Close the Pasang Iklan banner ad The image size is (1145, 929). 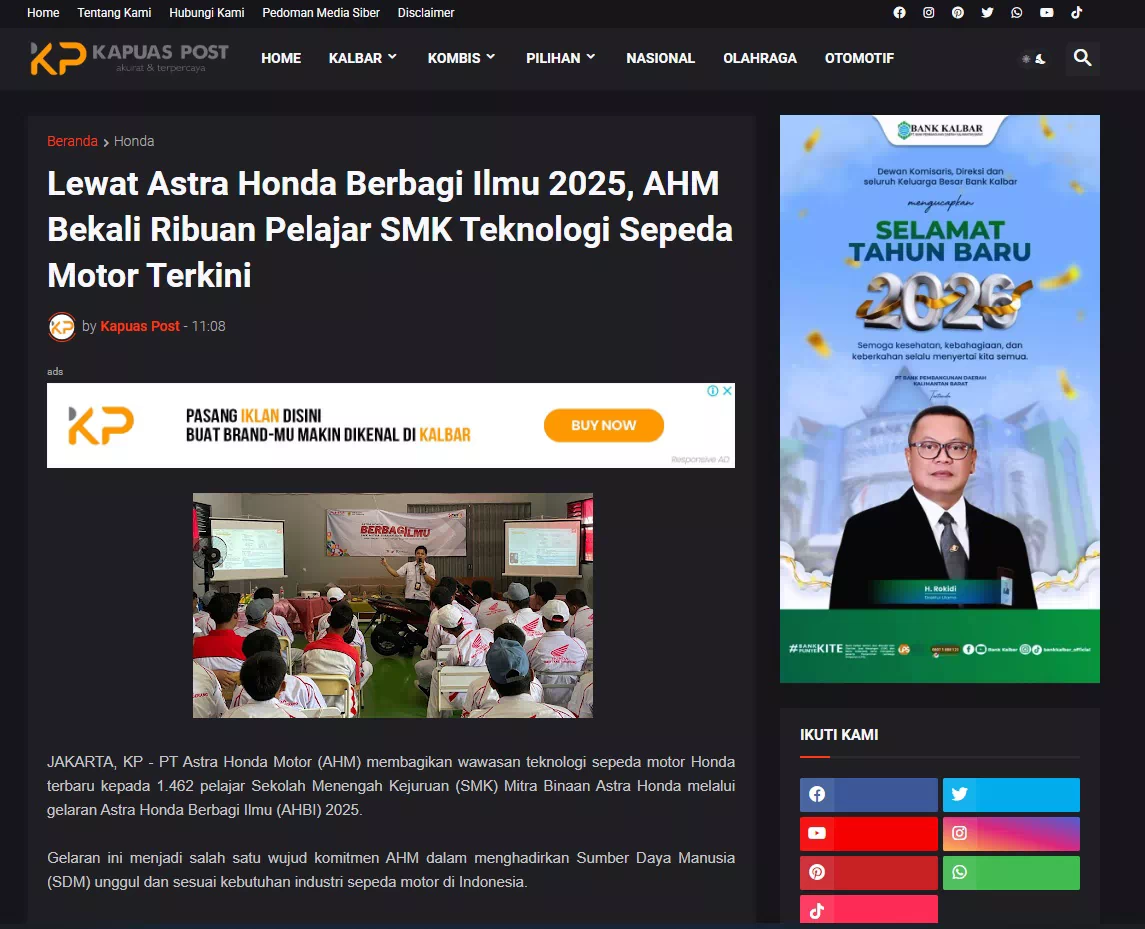[x=727, y=391]
